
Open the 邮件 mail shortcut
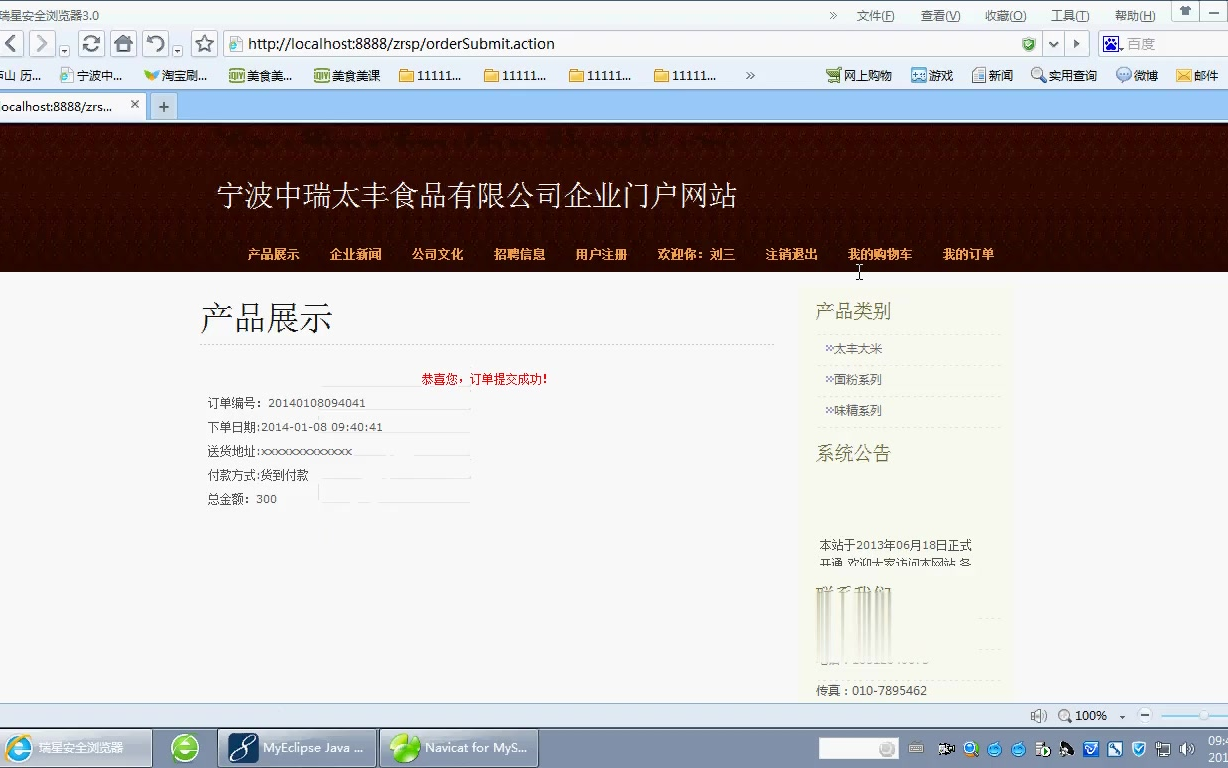pos(1197,75)
